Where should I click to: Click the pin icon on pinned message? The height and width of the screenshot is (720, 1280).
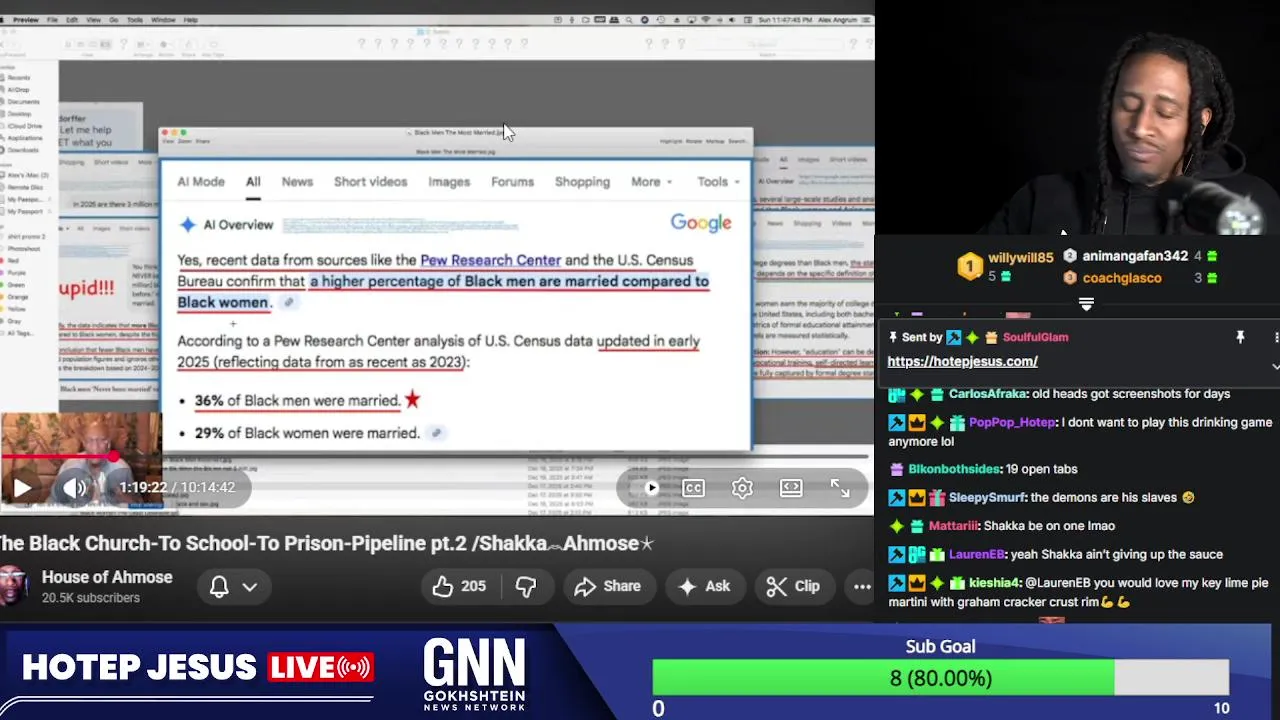point(1240,338)
